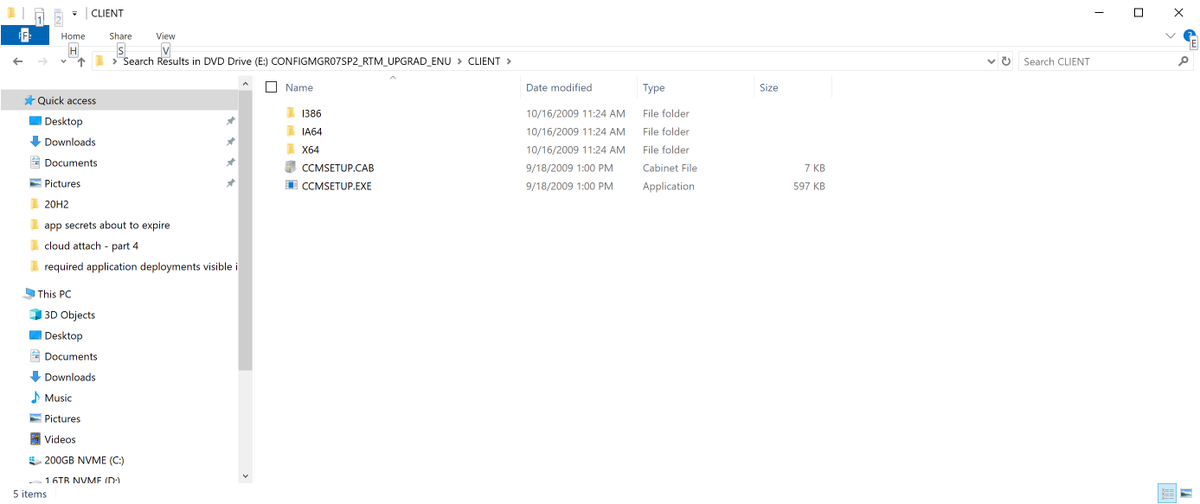Select Documents under This PC

[71, 357]
